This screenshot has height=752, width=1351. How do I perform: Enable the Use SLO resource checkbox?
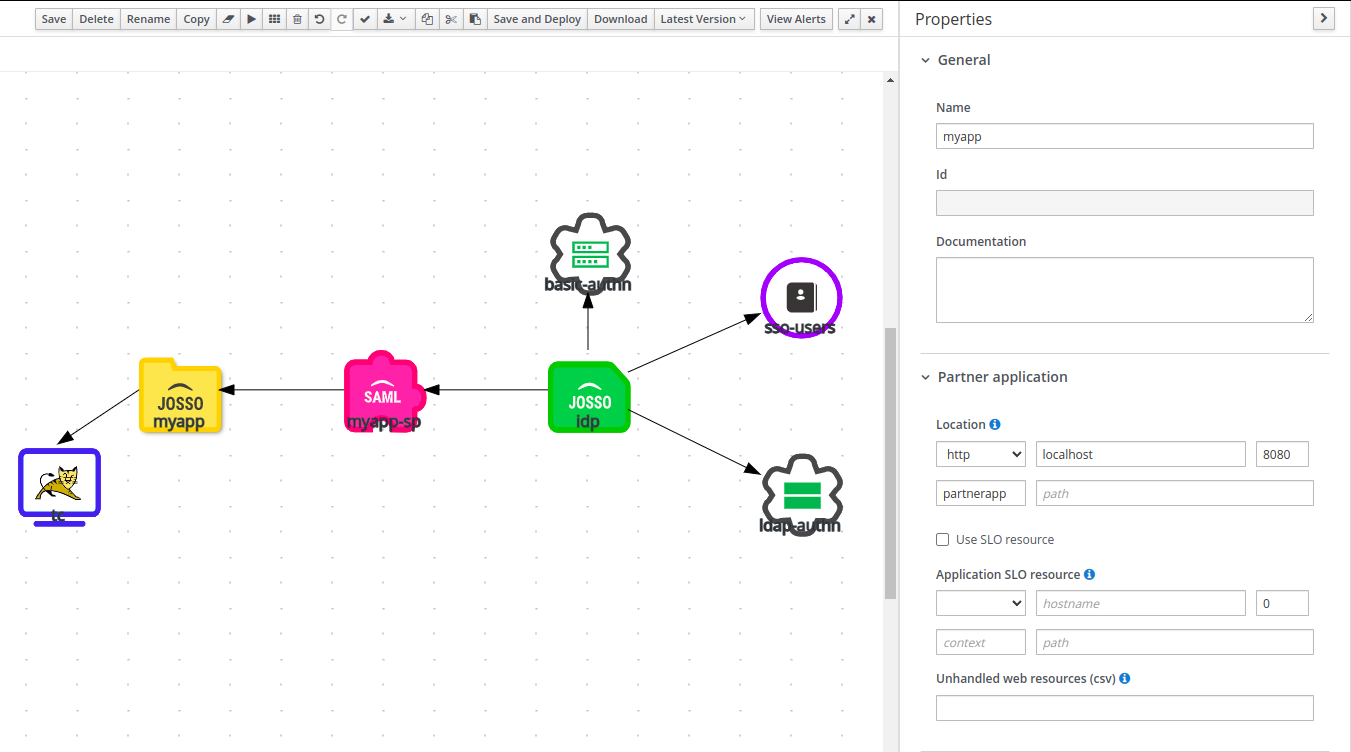pyautogui.click(x=942, y=540)
